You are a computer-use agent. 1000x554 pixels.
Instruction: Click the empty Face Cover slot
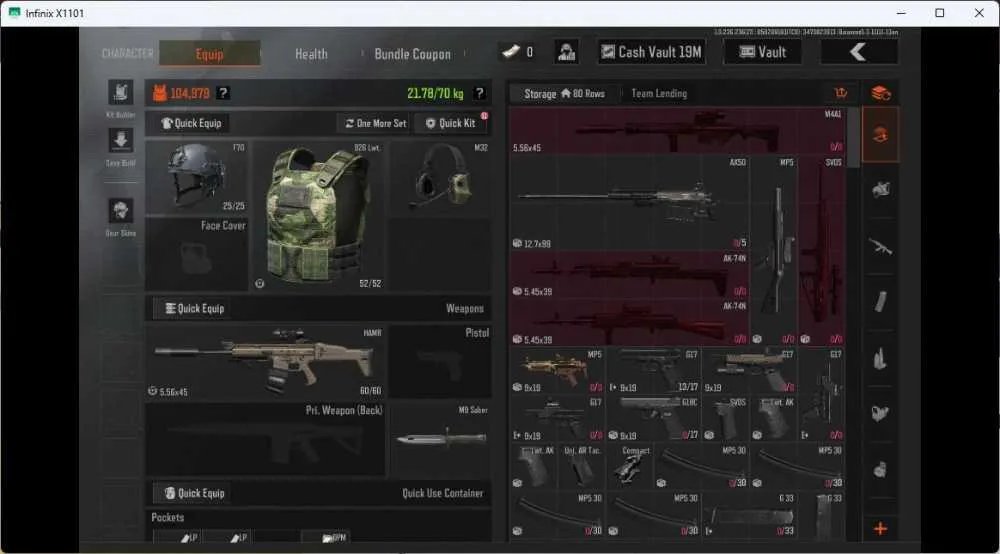196,254
